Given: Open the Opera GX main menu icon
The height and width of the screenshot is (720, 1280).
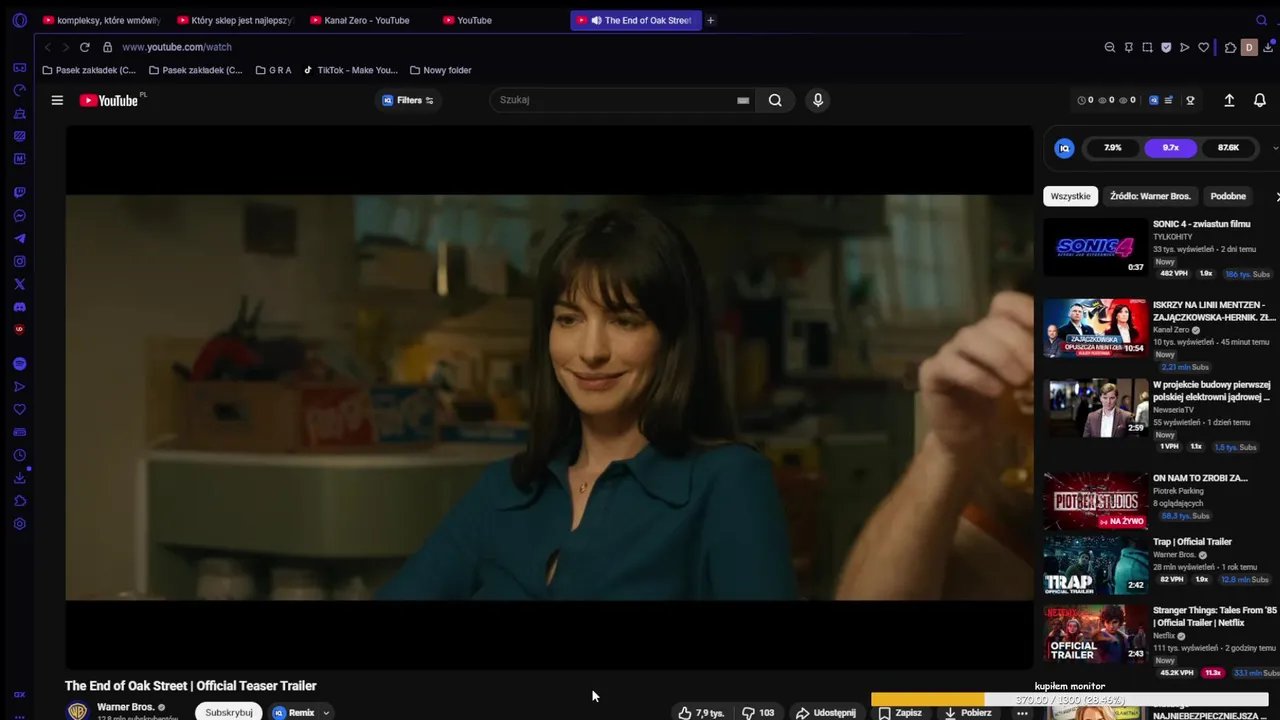Looking at the screenshot, I should pyautogui.click(x=19, y=20).
